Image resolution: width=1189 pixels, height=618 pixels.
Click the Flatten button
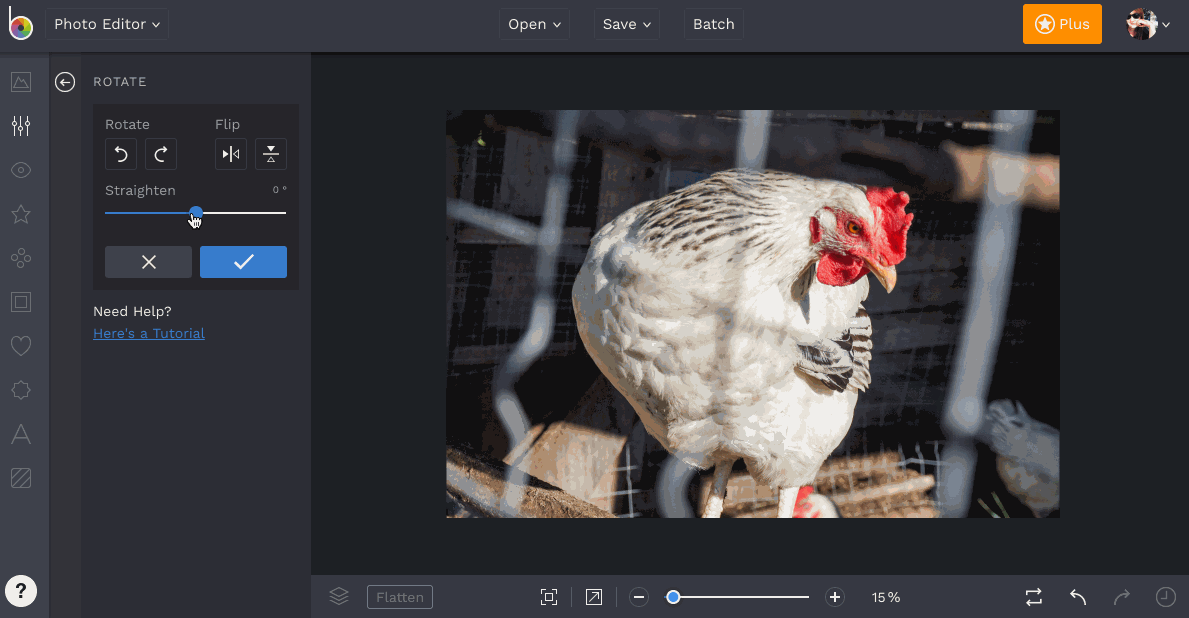pos(400,598)
